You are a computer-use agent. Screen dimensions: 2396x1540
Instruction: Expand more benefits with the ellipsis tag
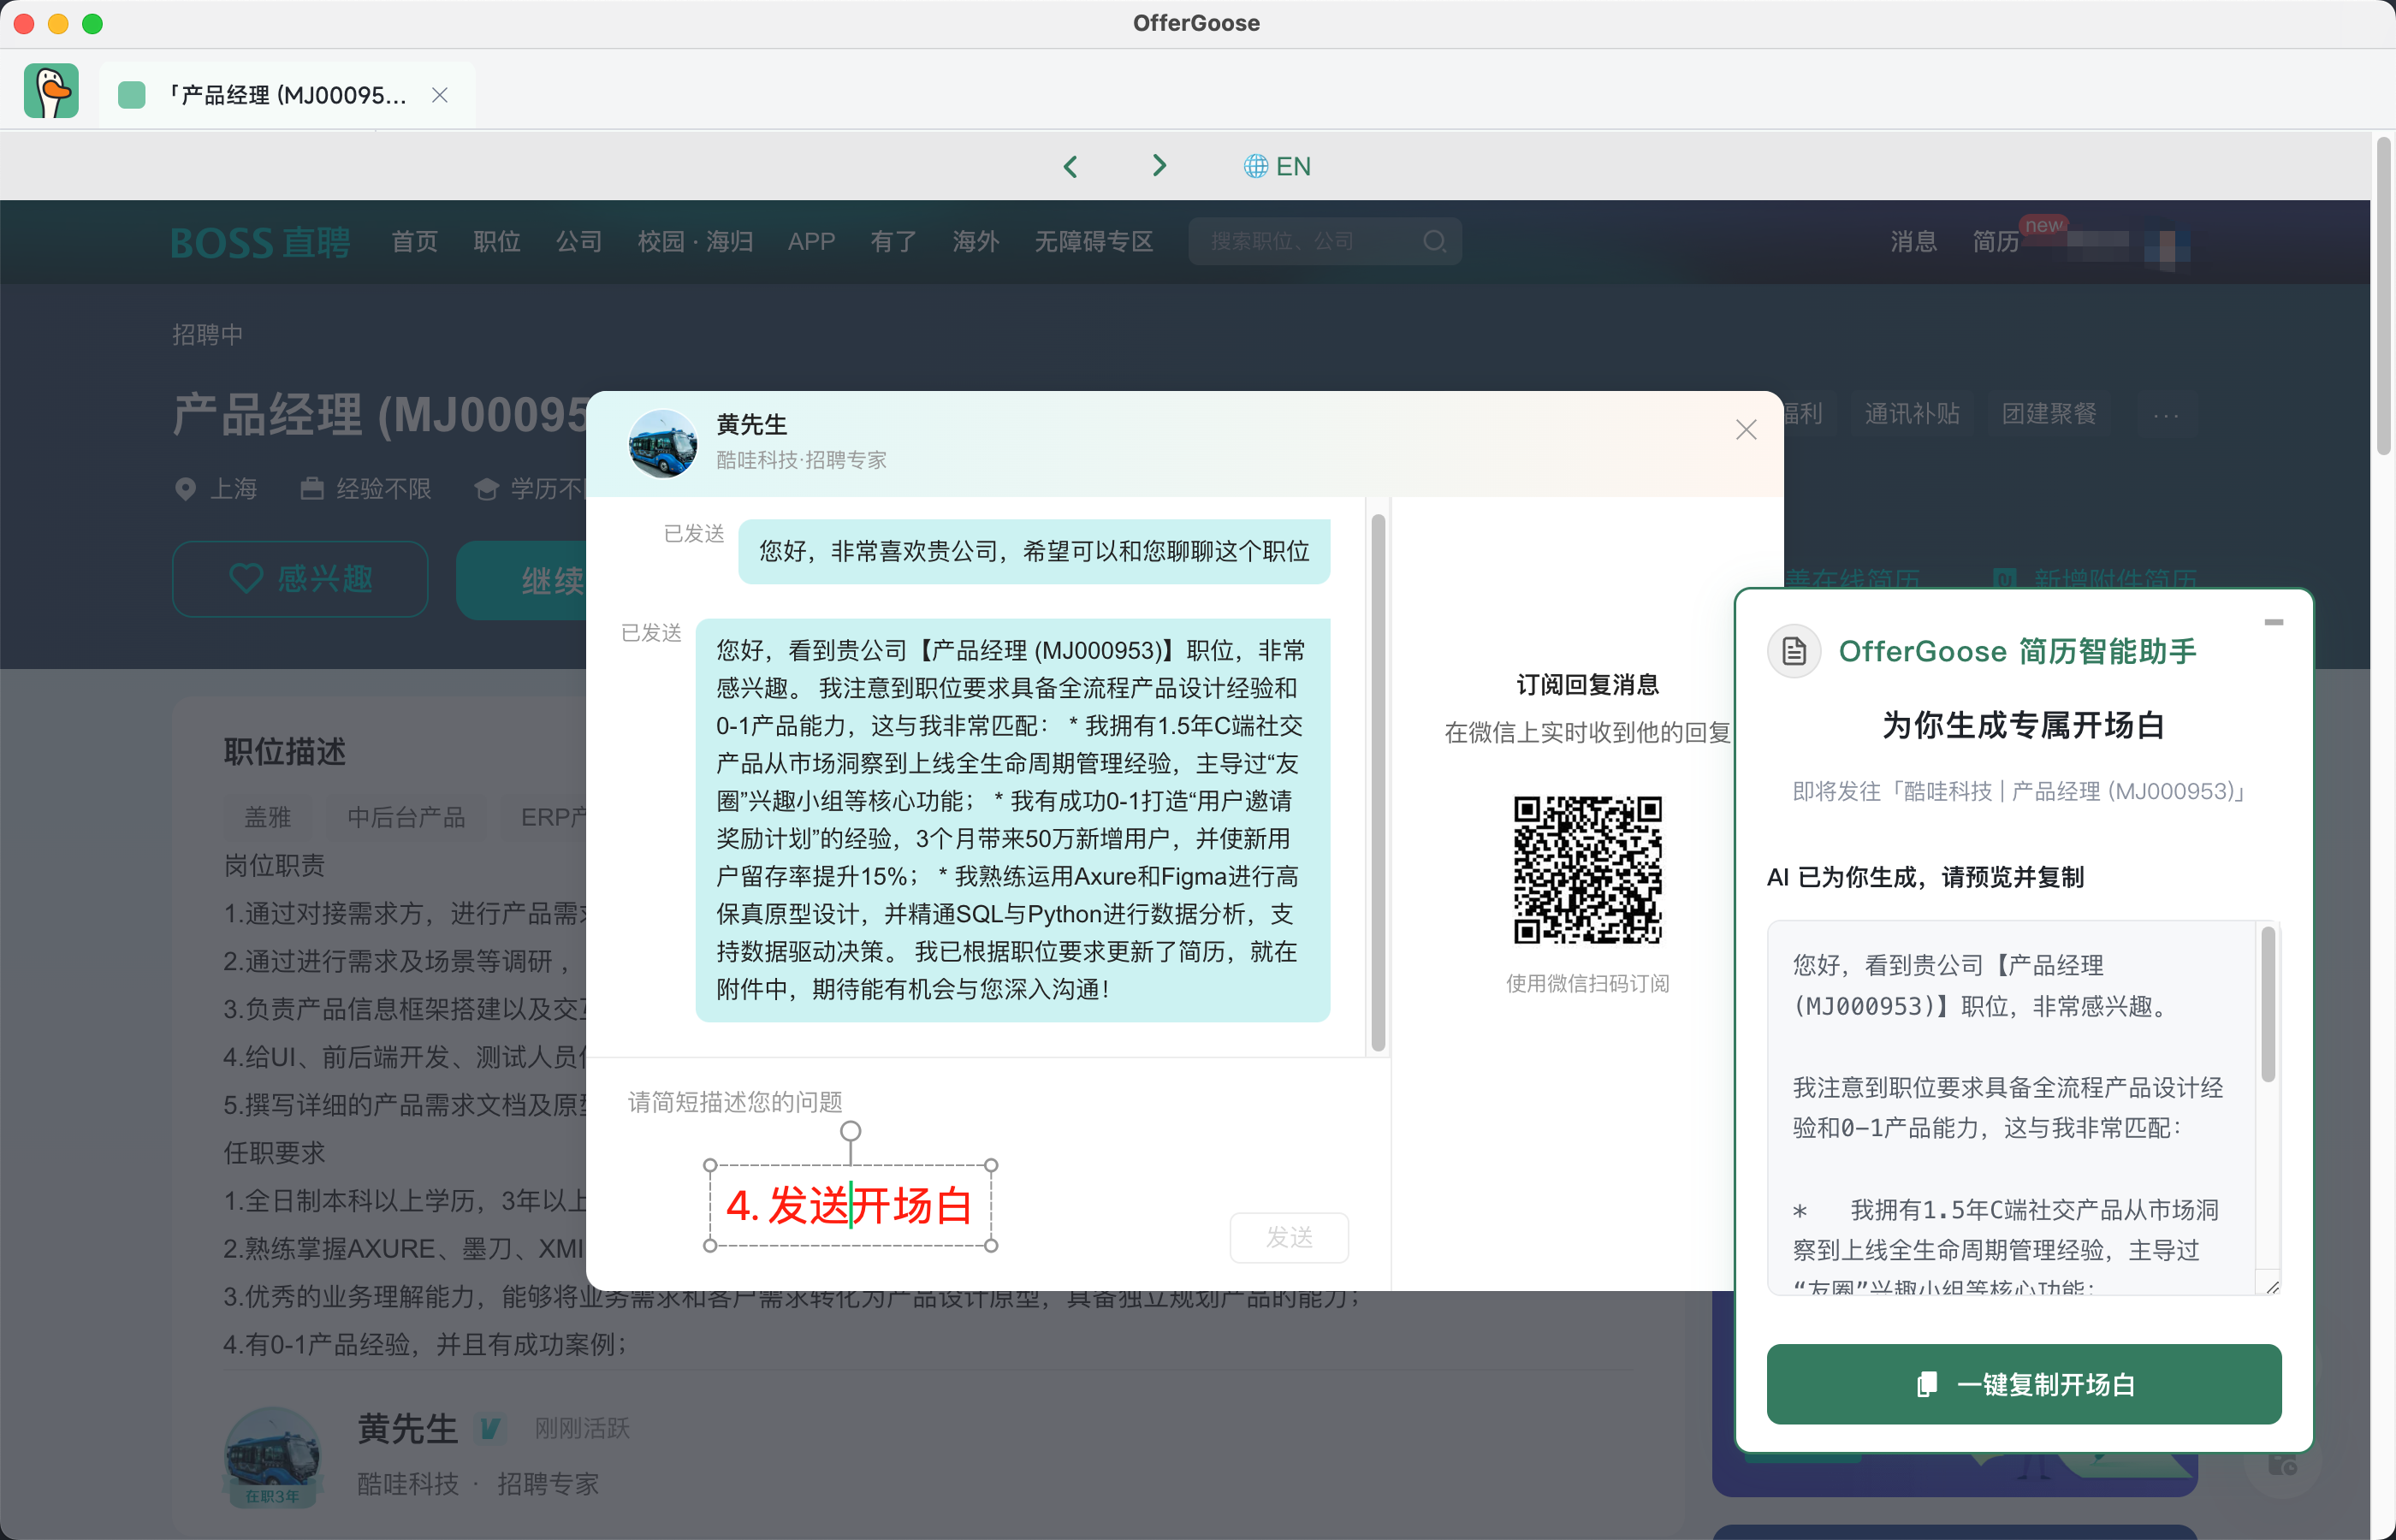click(x=2165, y=414)
